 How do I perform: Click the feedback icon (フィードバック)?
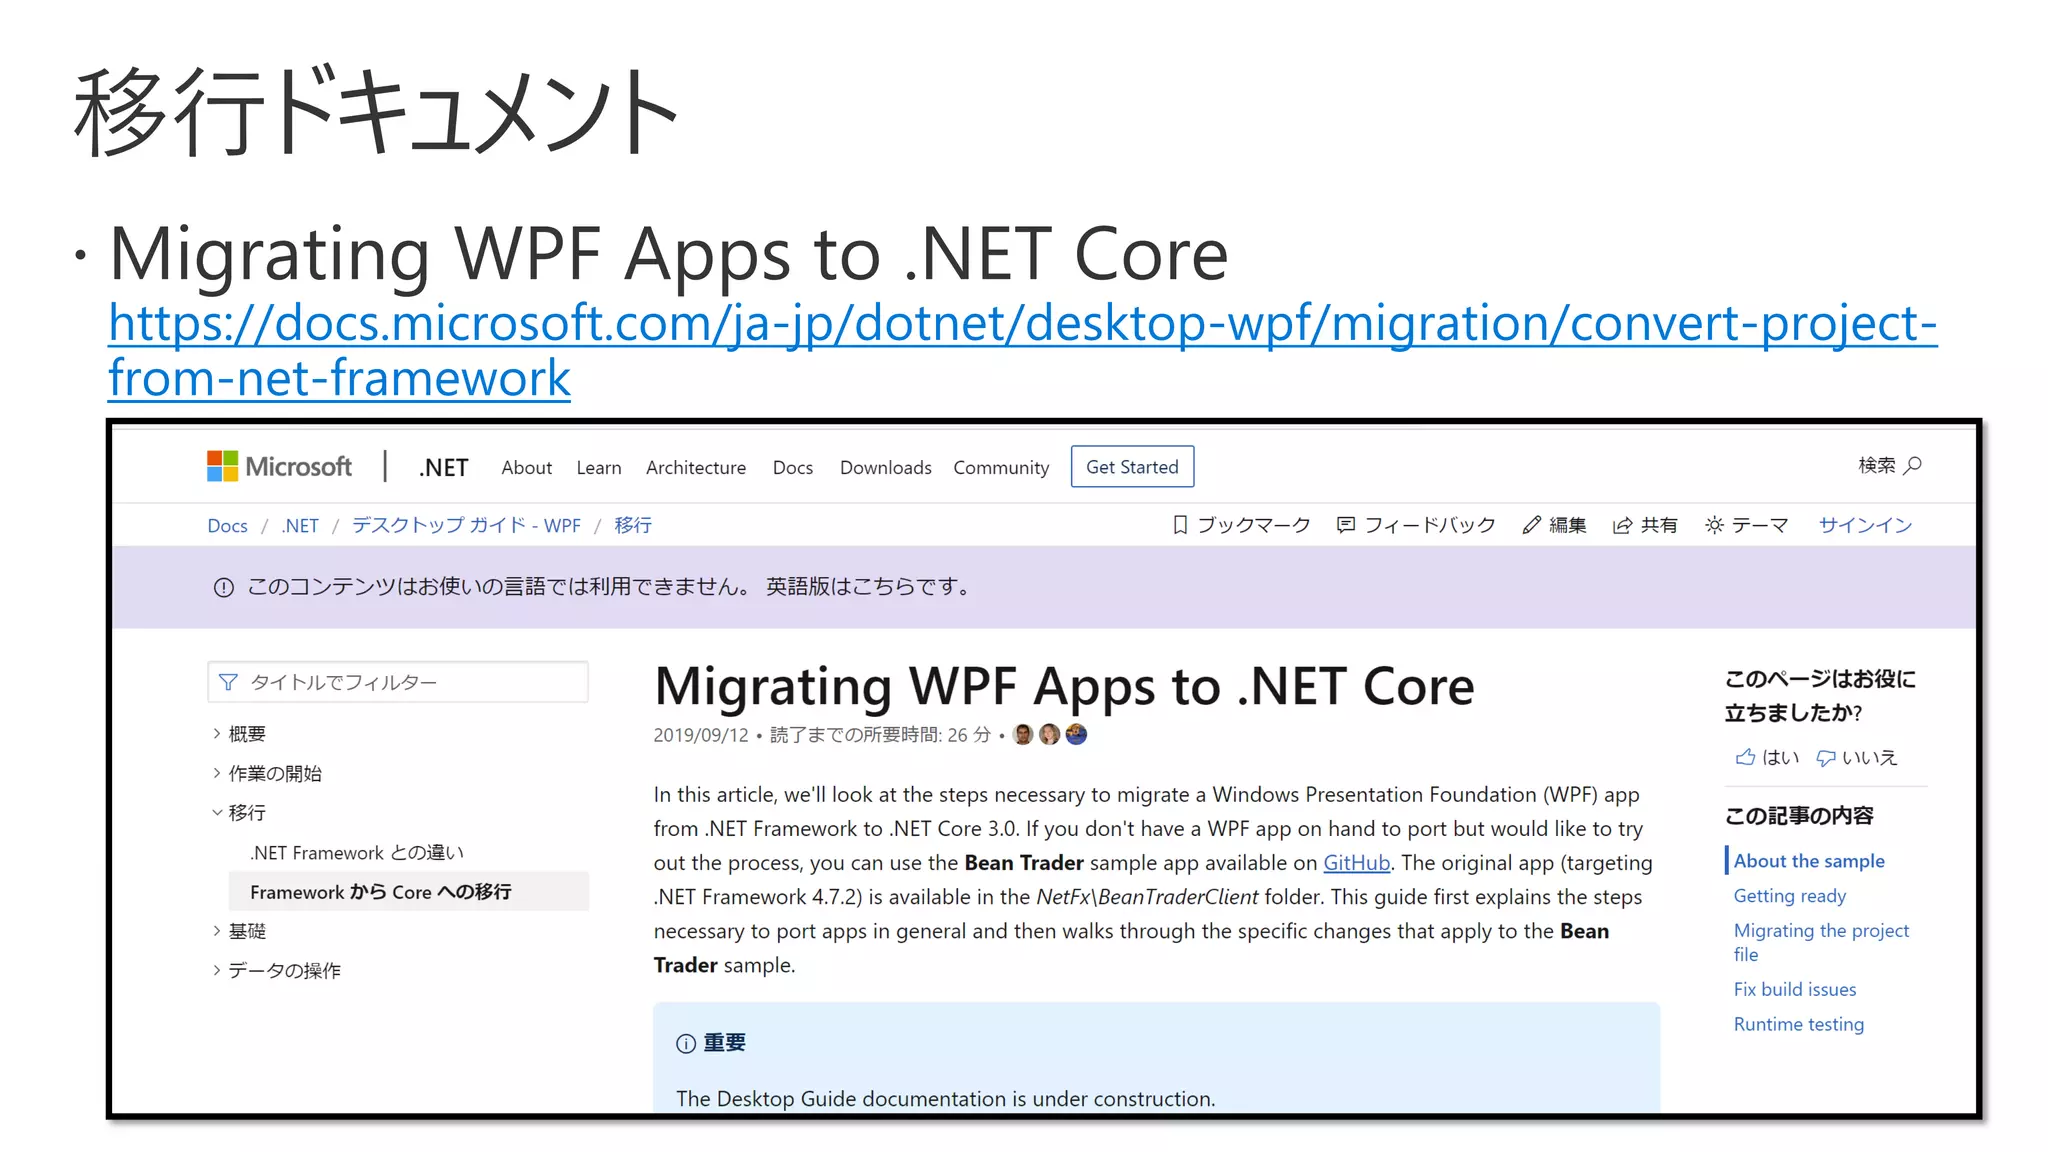pos(1346,525)
